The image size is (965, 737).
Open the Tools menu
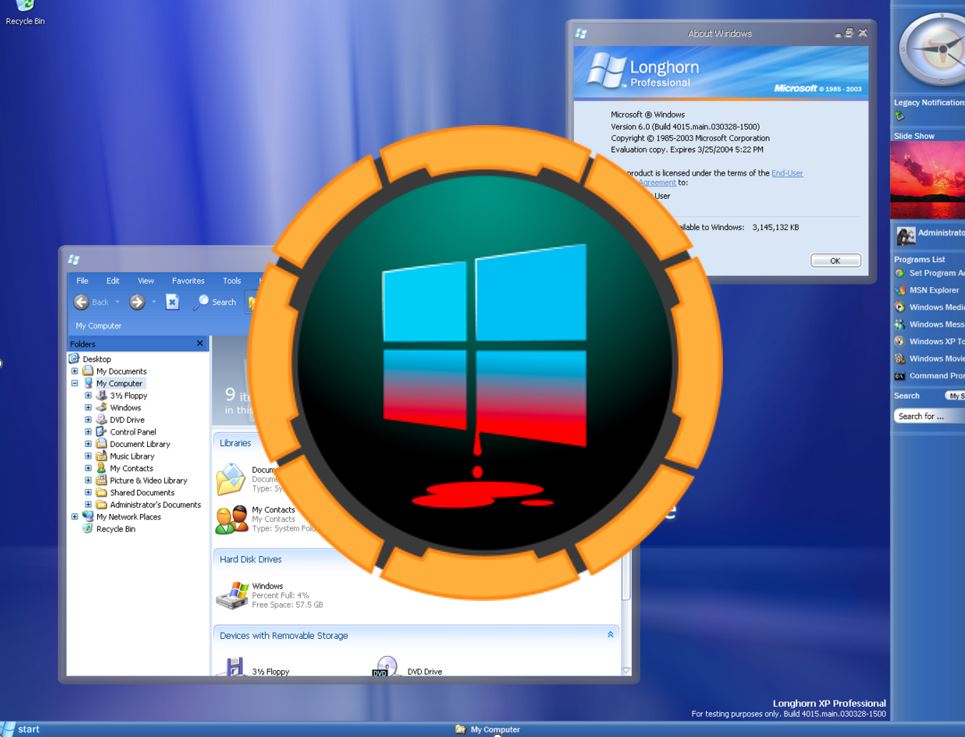click(x=232, y=281)
